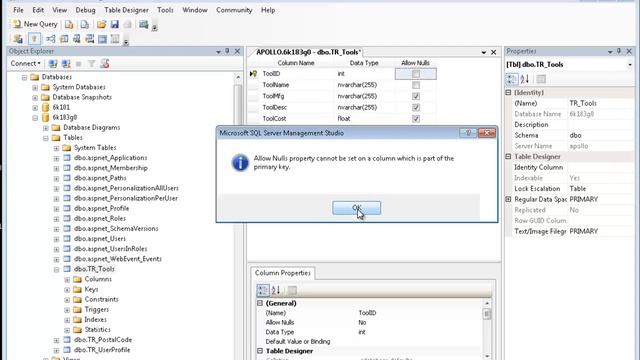Uncheck Allow Nulls for ToolDesc row
640x360 pixels.
[x=416, y=107]
